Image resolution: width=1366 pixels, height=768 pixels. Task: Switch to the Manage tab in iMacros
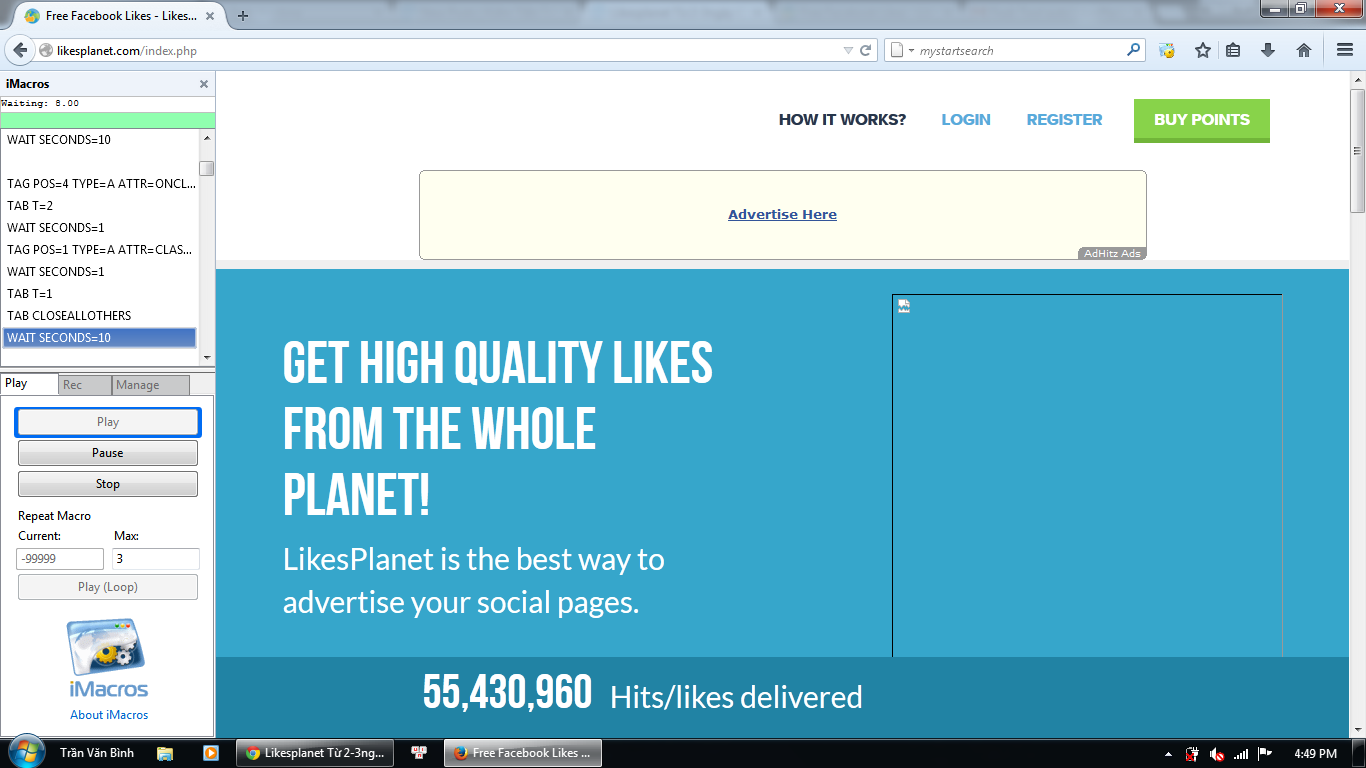pyautogui.click(x=150, y=385)
